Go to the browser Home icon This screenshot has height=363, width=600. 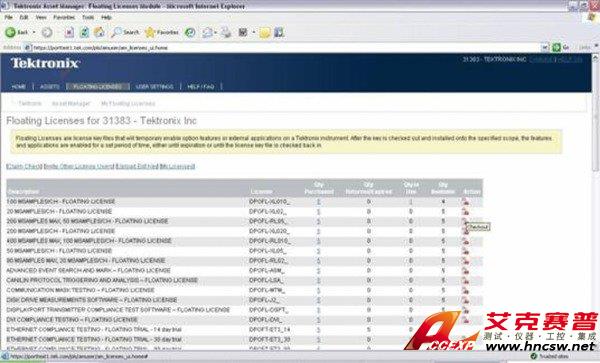(99, 33)
